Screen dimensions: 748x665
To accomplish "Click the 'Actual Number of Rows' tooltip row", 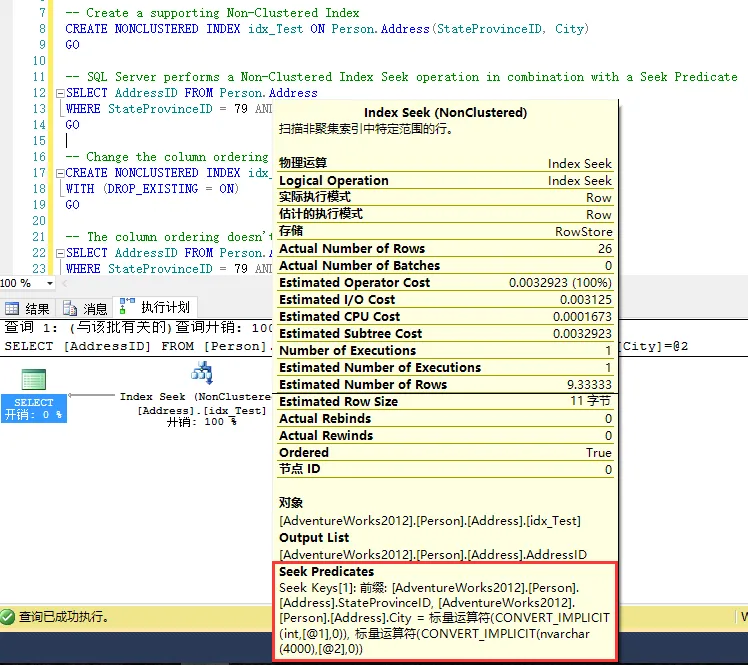I will click(x=445, y=249).
